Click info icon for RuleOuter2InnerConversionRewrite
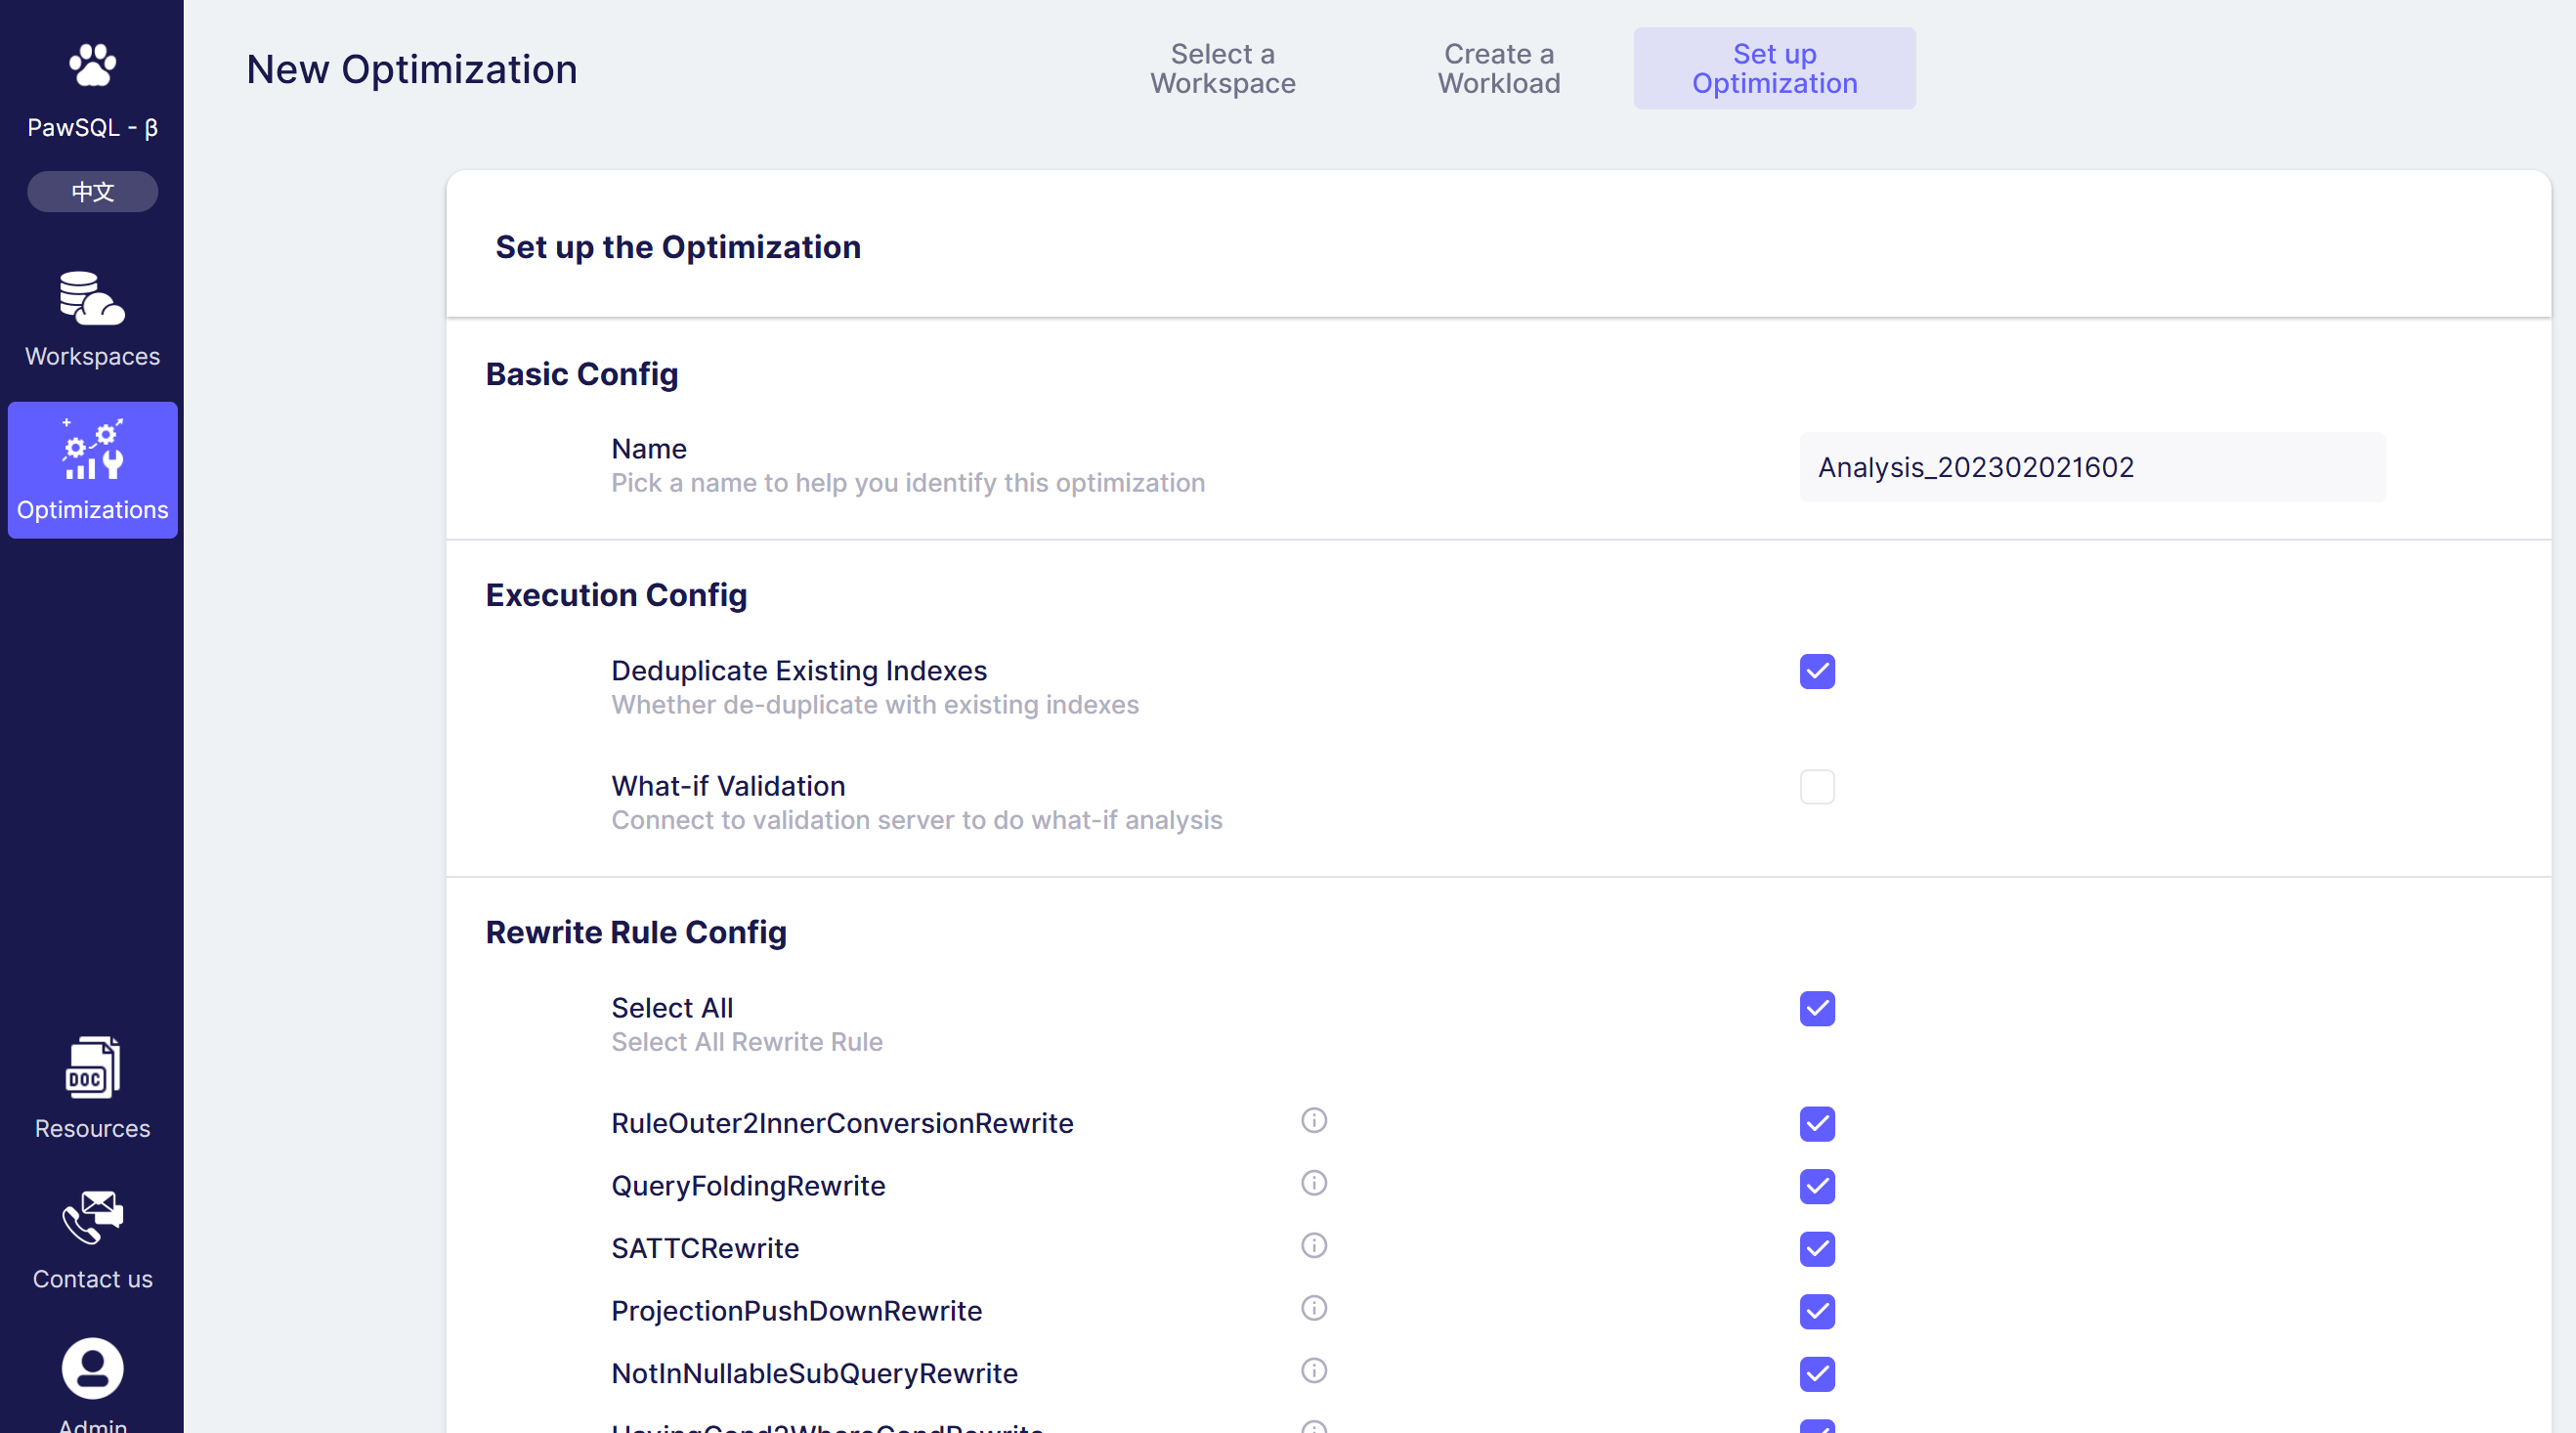Image resolution: width=2576 pixels, height=1433 pixels. 1313,1121
